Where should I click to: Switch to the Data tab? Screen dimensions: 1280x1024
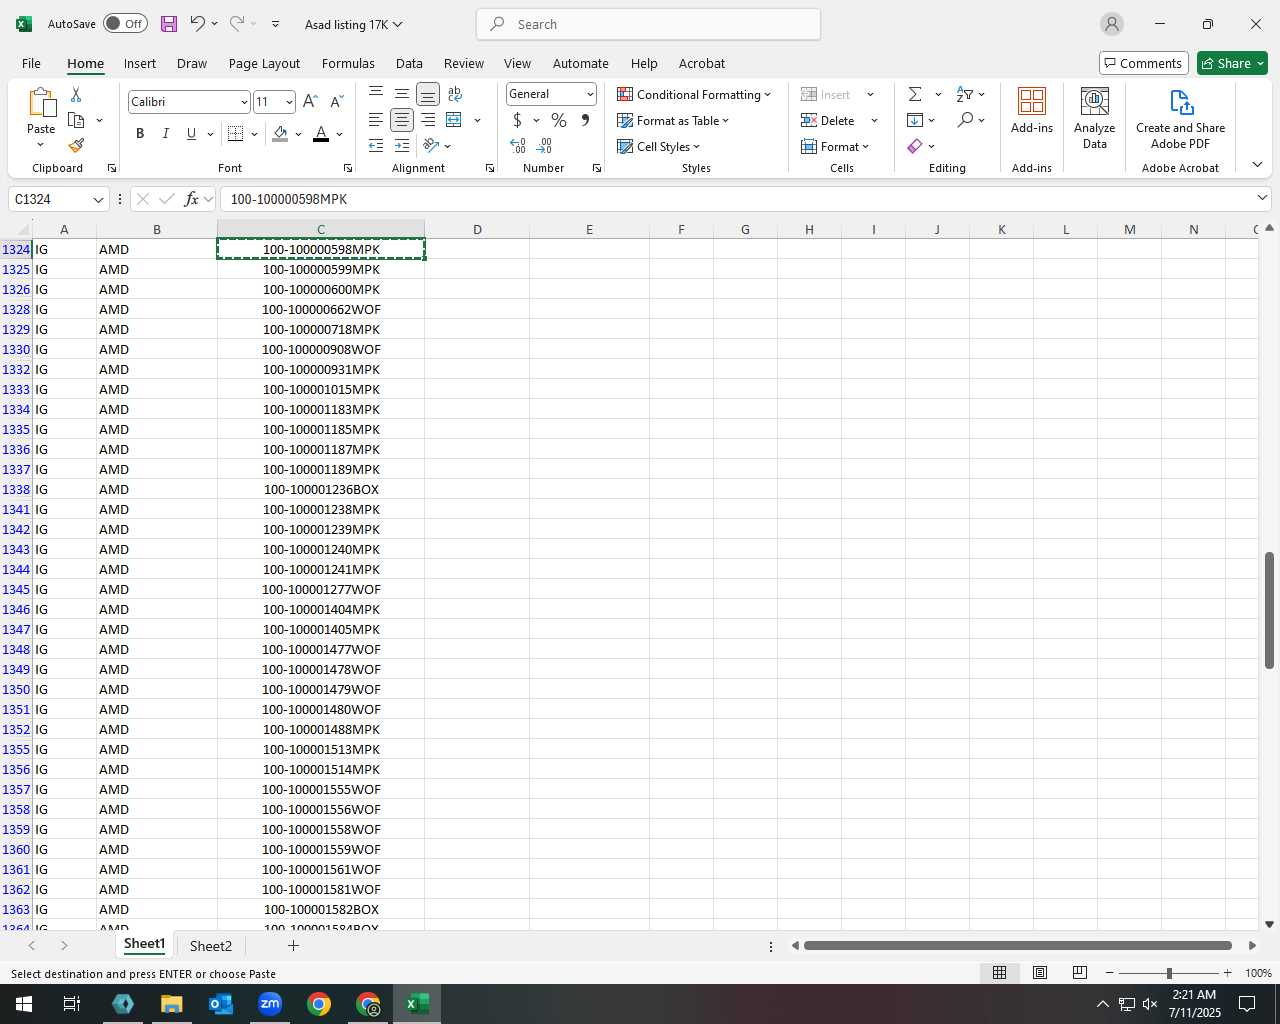409,63
